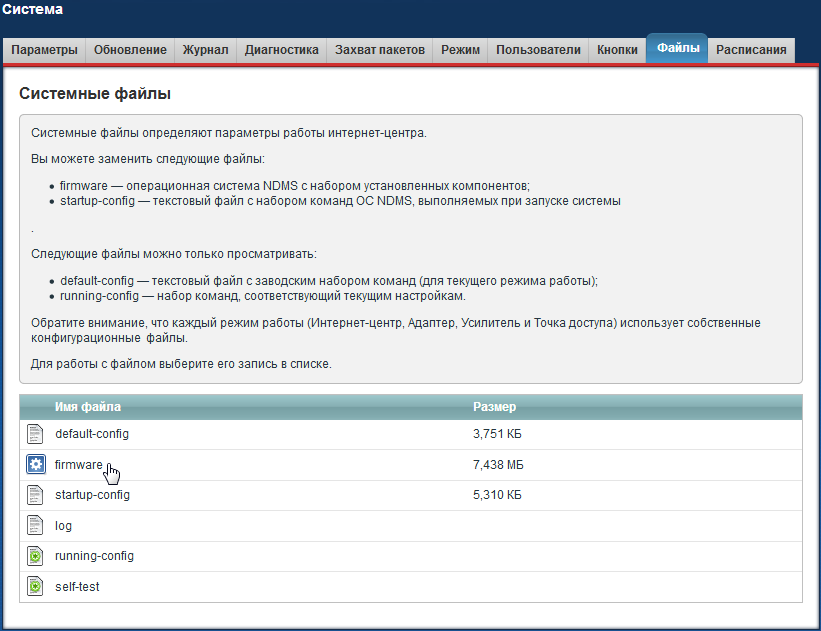Select the Захват пакетов tab
Viewport: 821px width, 631px height.
tap(380, 50)
